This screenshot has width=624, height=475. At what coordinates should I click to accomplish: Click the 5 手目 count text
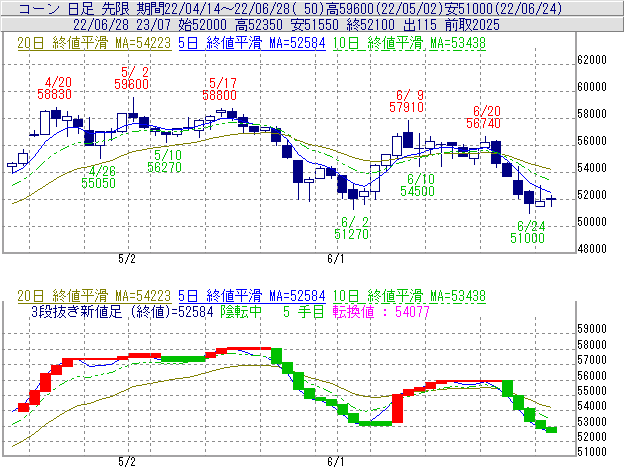pyautogui.click(x=304, y=311)
